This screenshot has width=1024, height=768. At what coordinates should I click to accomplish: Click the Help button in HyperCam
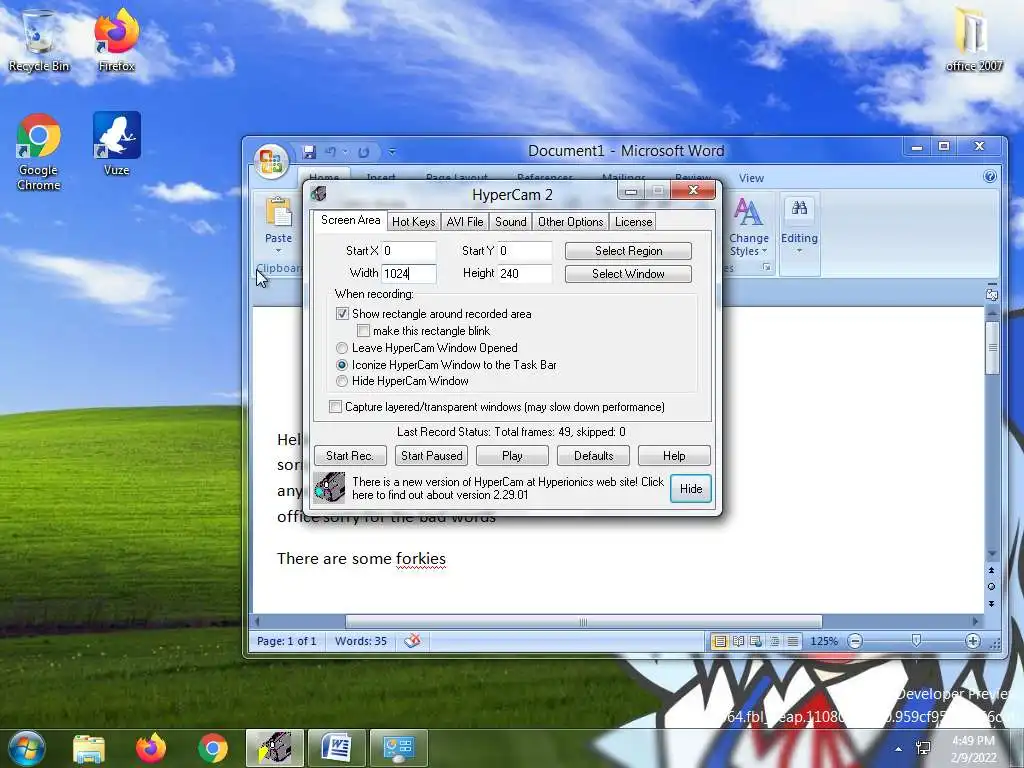(674, 456)
